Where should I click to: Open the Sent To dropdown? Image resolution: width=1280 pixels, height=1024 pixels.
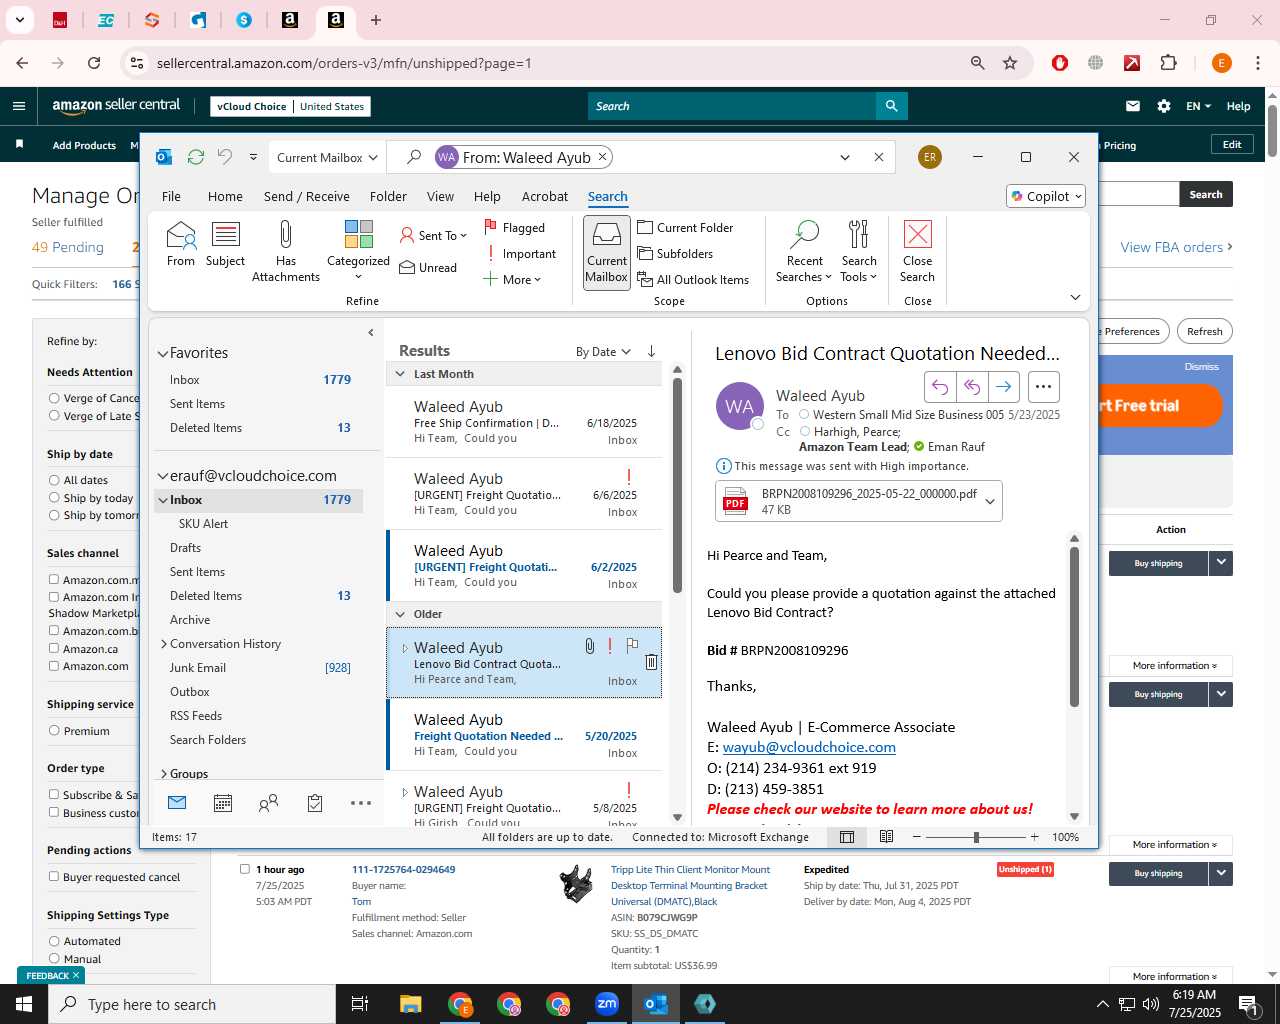click(x=434, y=236)
